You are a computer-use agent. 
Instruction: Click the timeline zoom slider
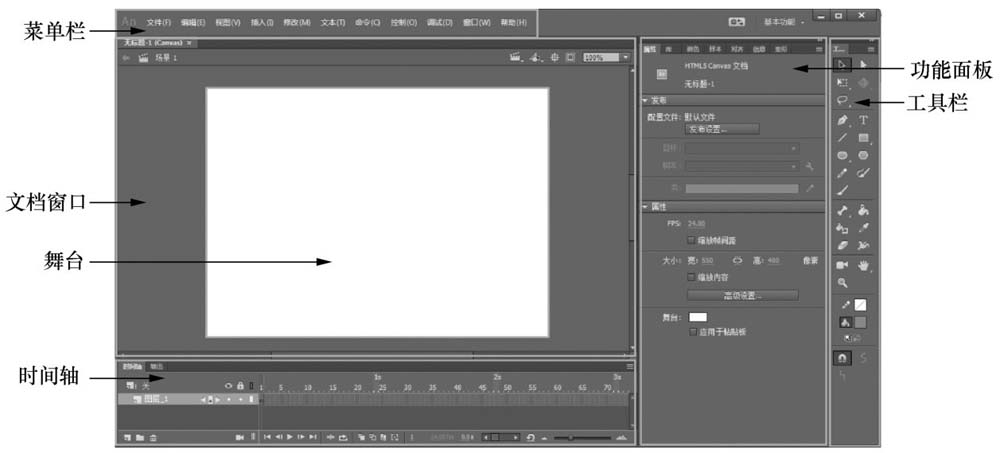click(x=582, y=438)
